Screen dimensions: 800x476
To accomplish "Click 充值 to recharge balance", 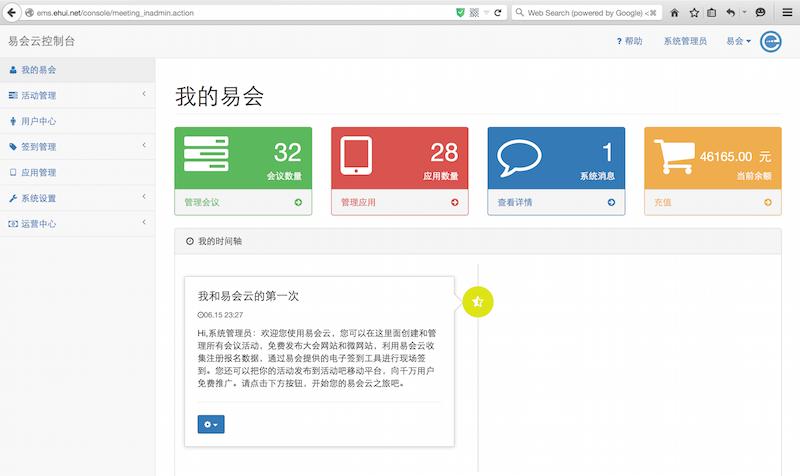I will [663, 202].
